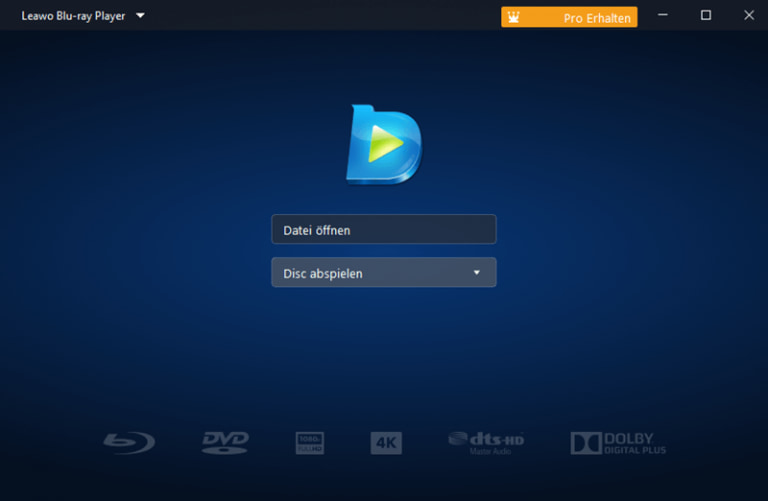Click the Leawo Blu-ray Player title menu

[x=73, y=16]
